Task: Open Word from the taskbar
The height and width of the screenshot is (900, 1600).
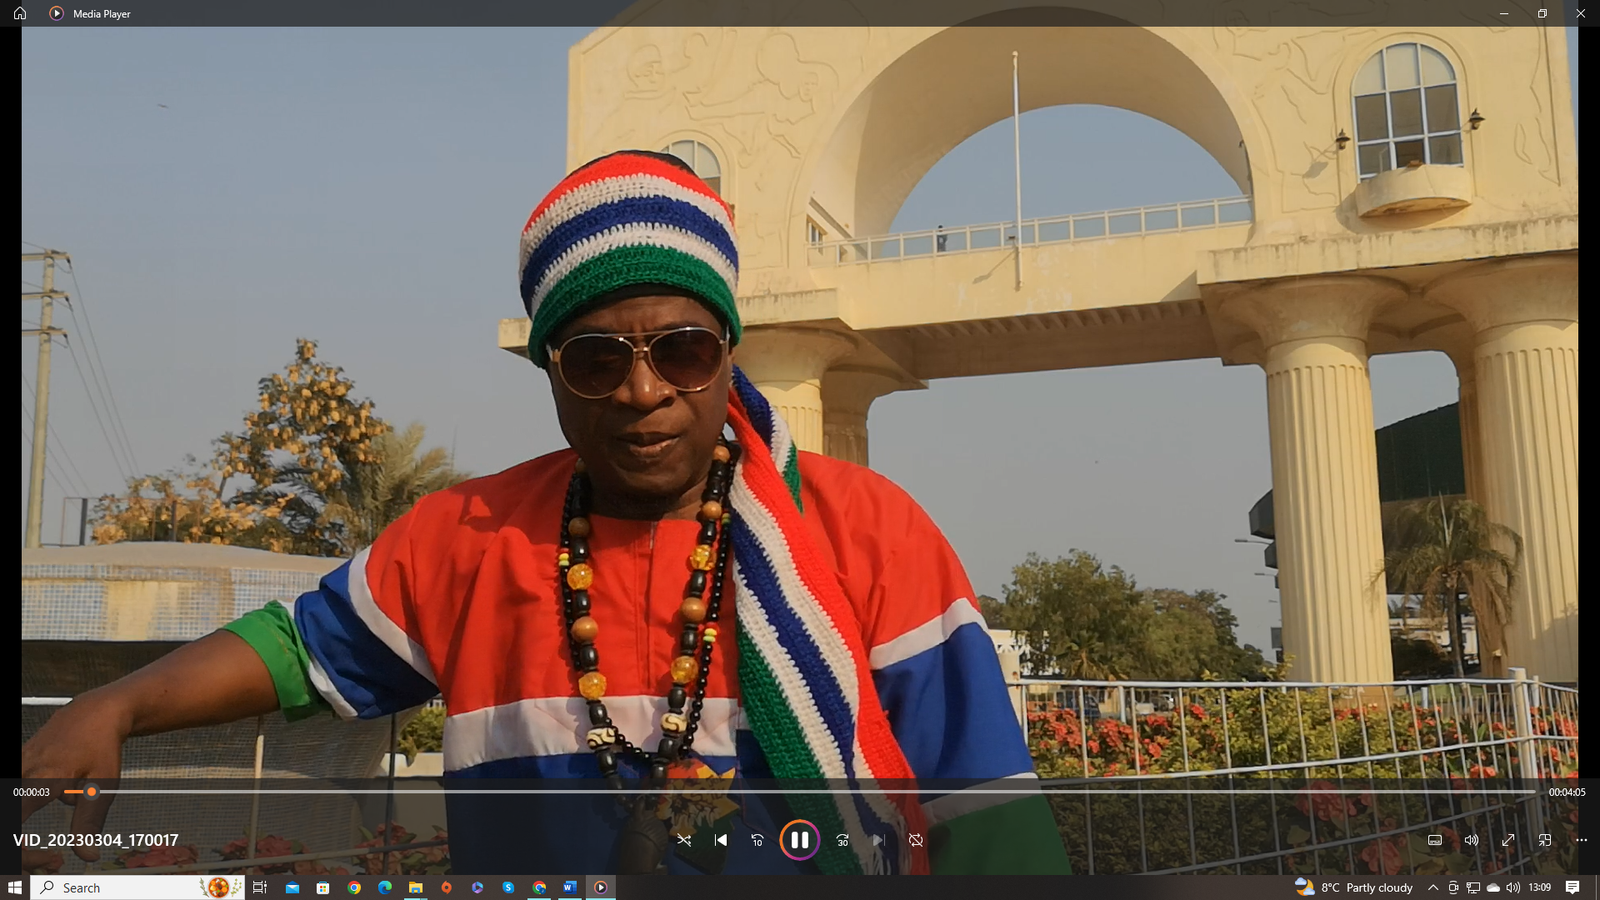Action: click(569, 888)
